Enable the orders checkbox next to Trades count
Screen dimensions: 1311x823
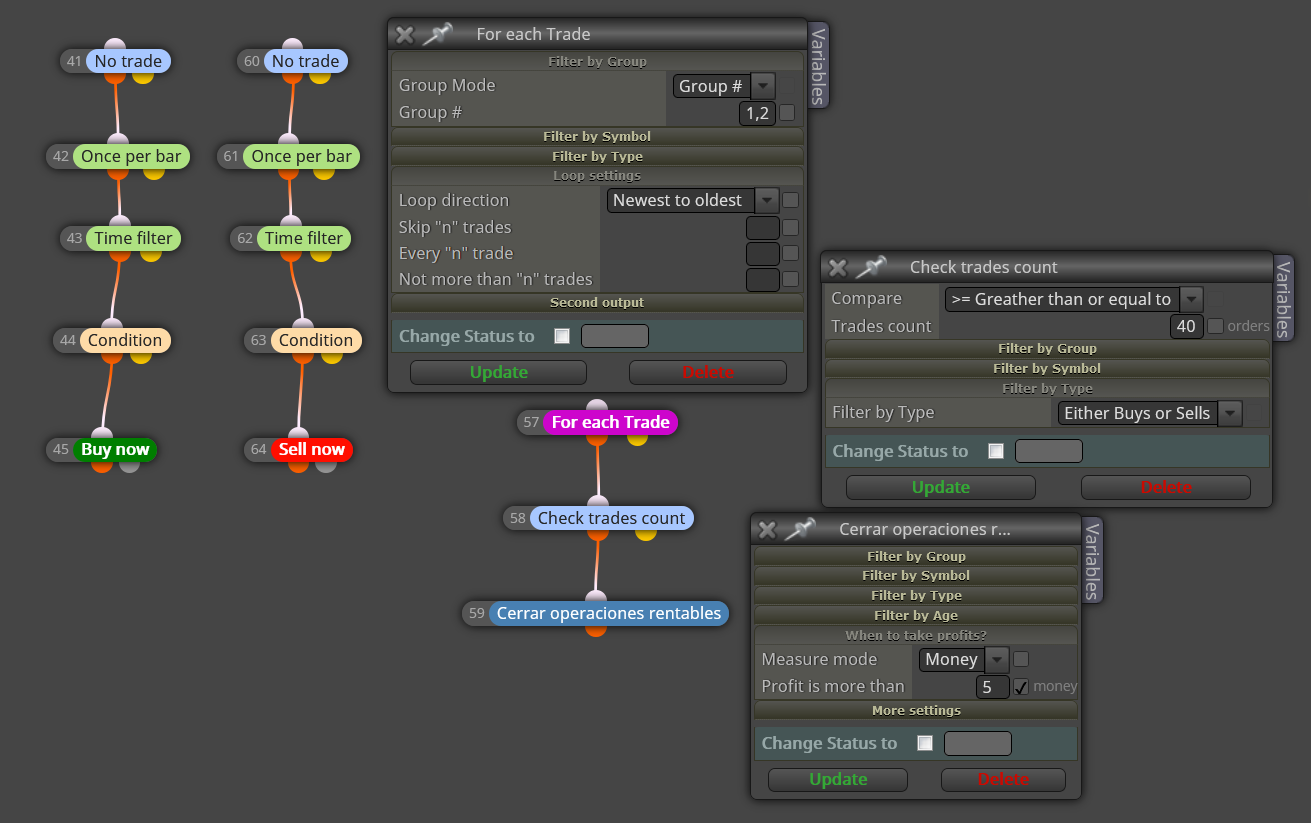tap(1215, 326)
